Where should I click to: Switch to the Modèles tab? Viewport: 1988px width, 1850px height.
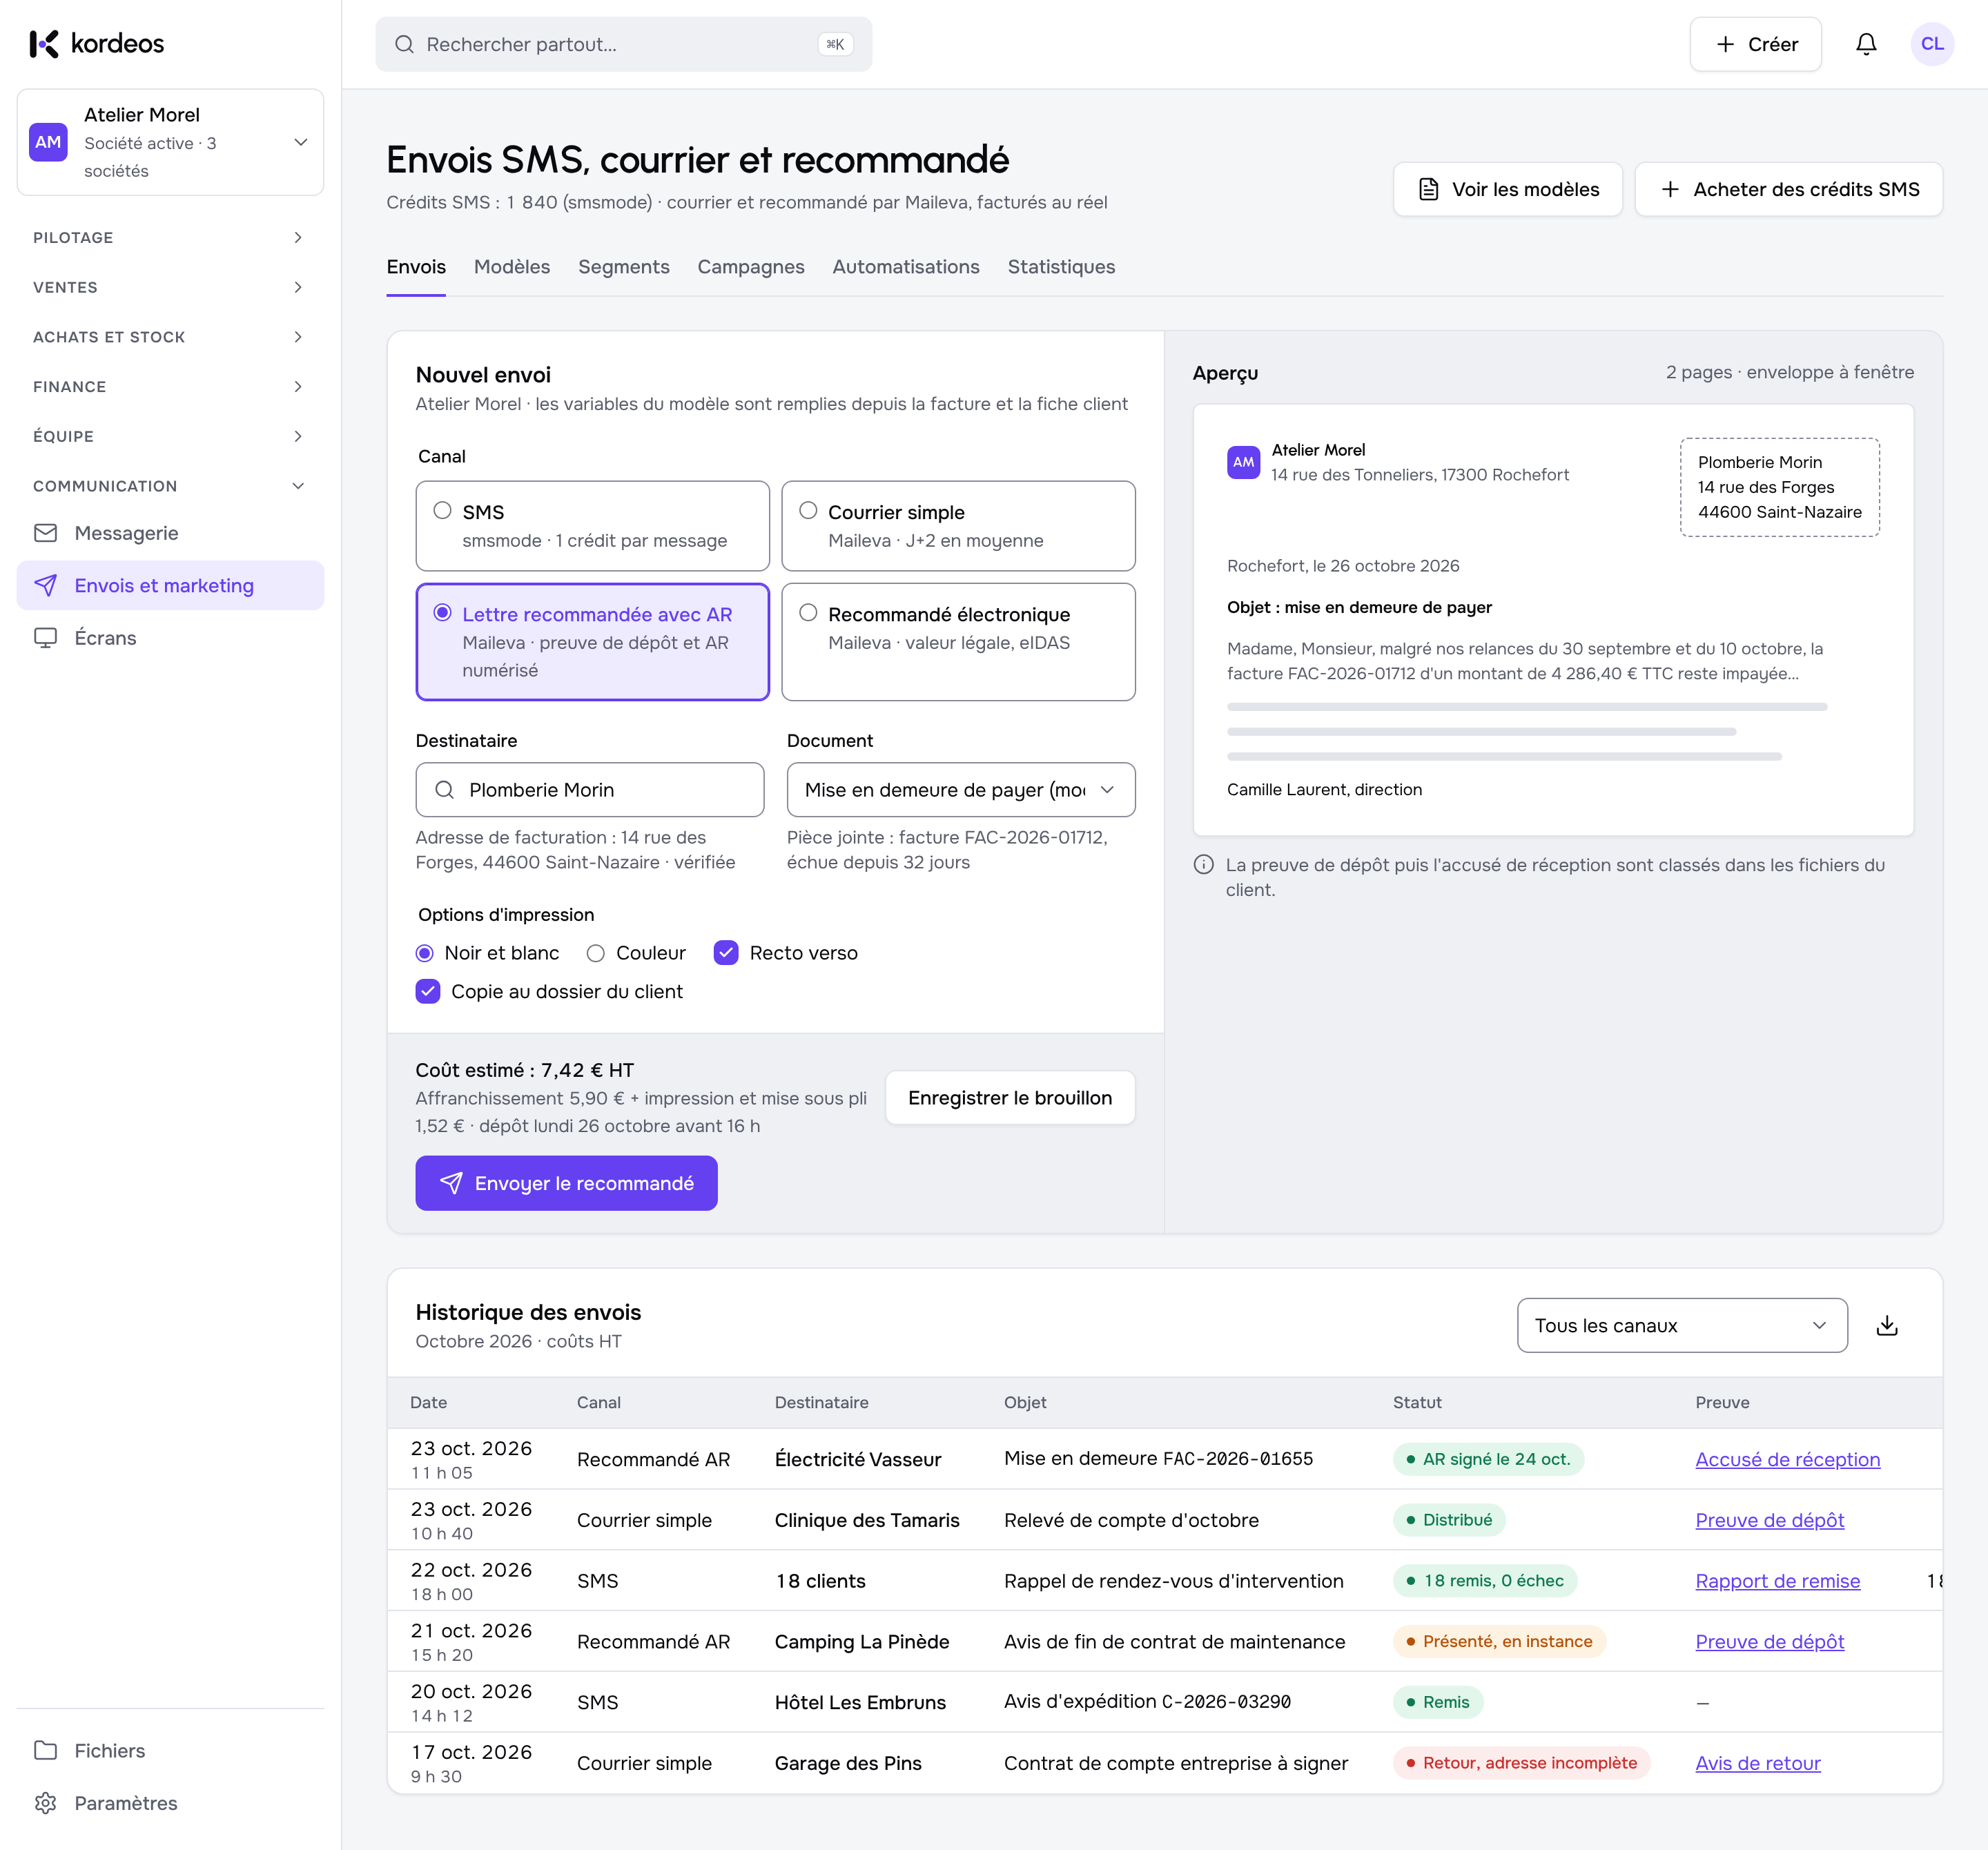pos(512,267)
